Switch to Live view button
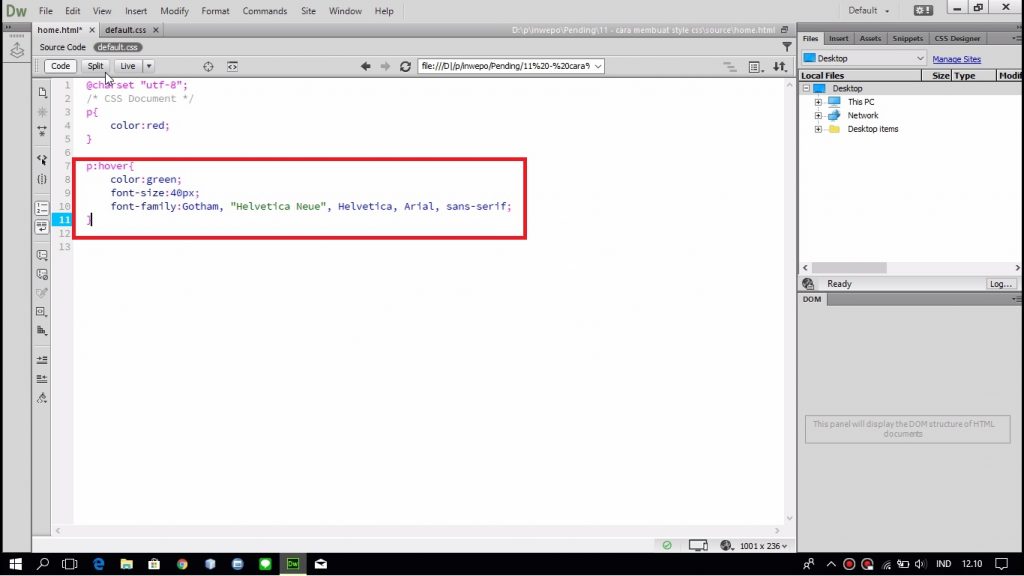Image resolution: width=1024 pixels, height=576 pixels. (x=127, y=66)
